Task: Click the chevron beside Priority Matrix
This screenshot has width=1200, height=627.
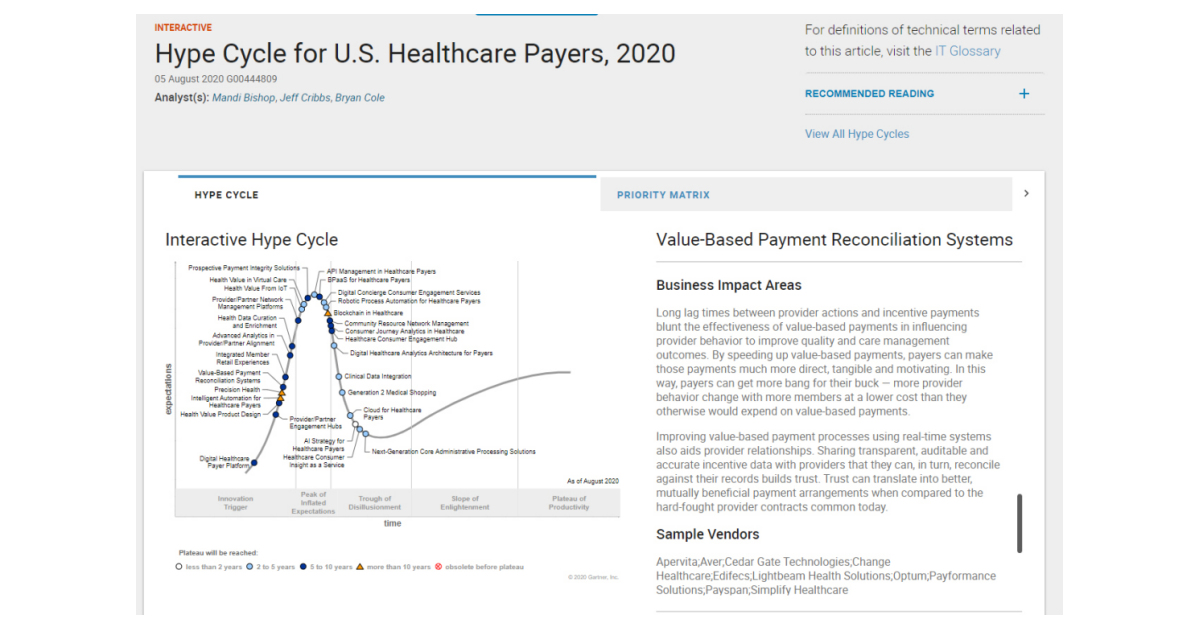Action: click(1026, 194)
